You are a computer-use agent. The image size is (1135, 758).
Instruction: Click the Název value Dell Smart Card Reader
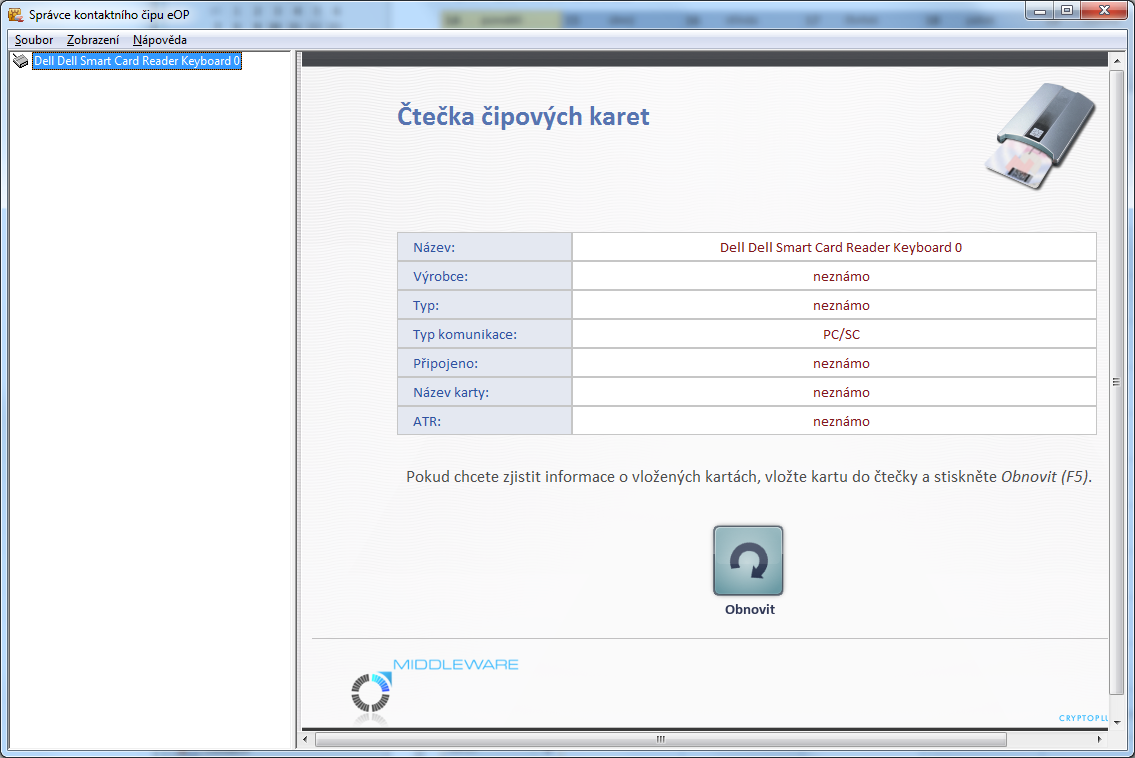[841, 248]
